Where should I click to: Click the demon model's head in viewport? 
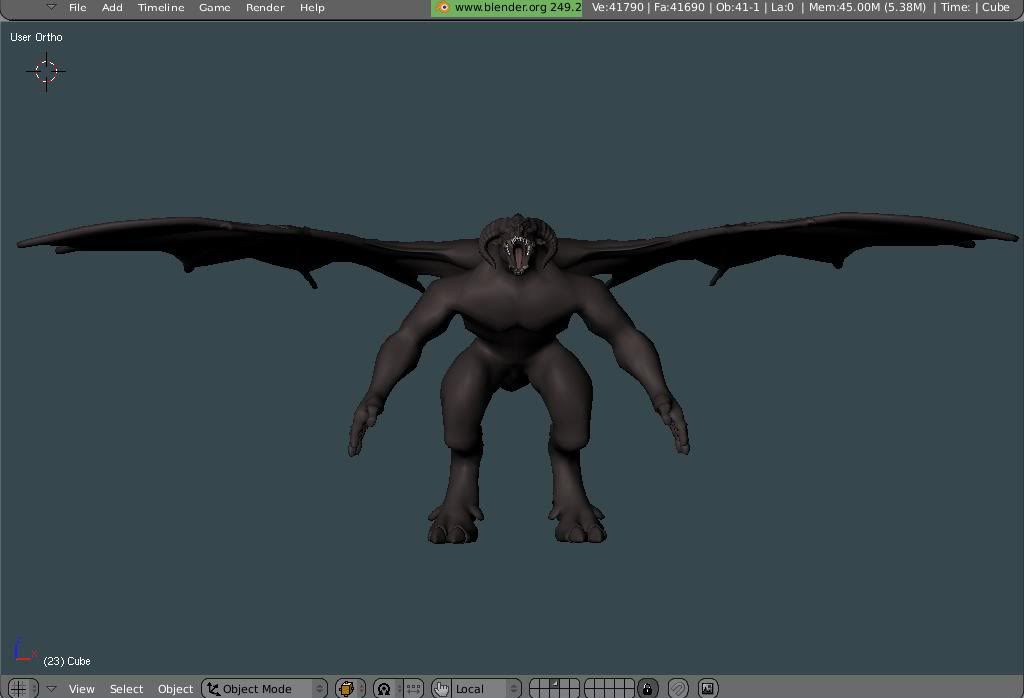click(517, 245)
